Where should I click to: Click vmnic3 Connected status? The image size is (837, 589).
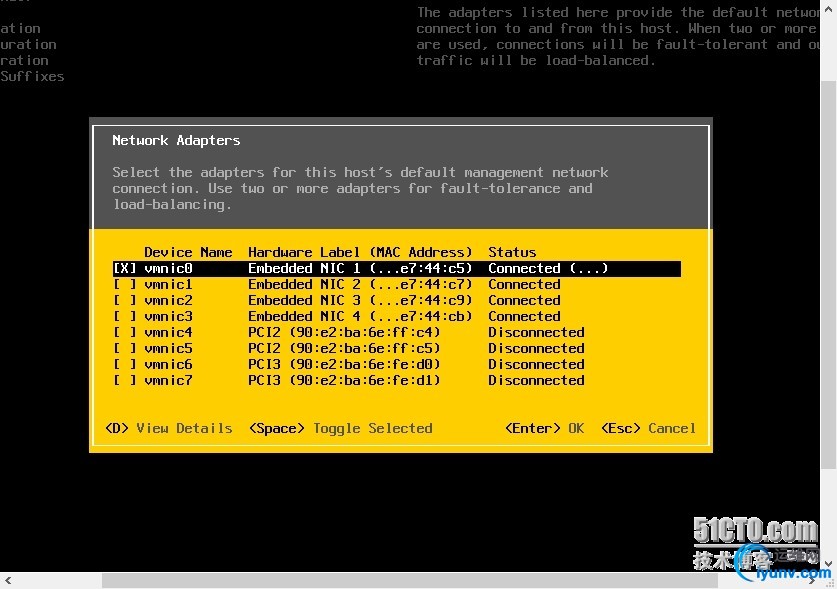524,317
